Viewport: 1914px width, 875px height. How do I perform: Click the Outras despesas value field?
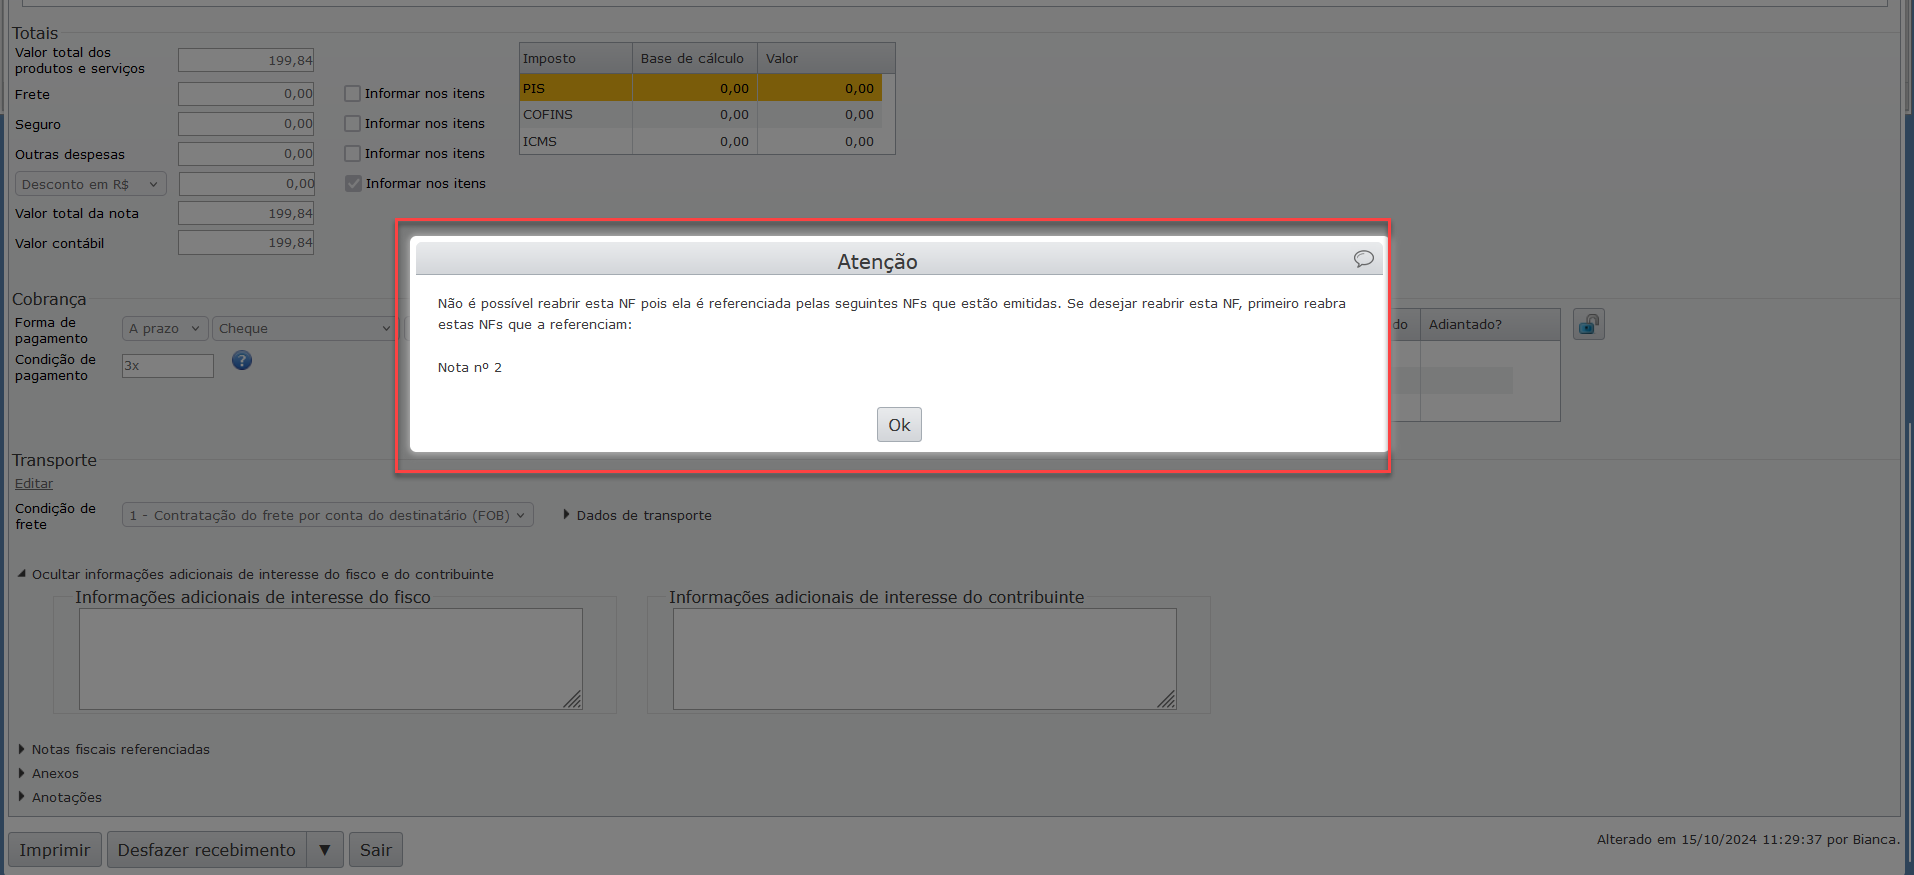tap(246, 154)
